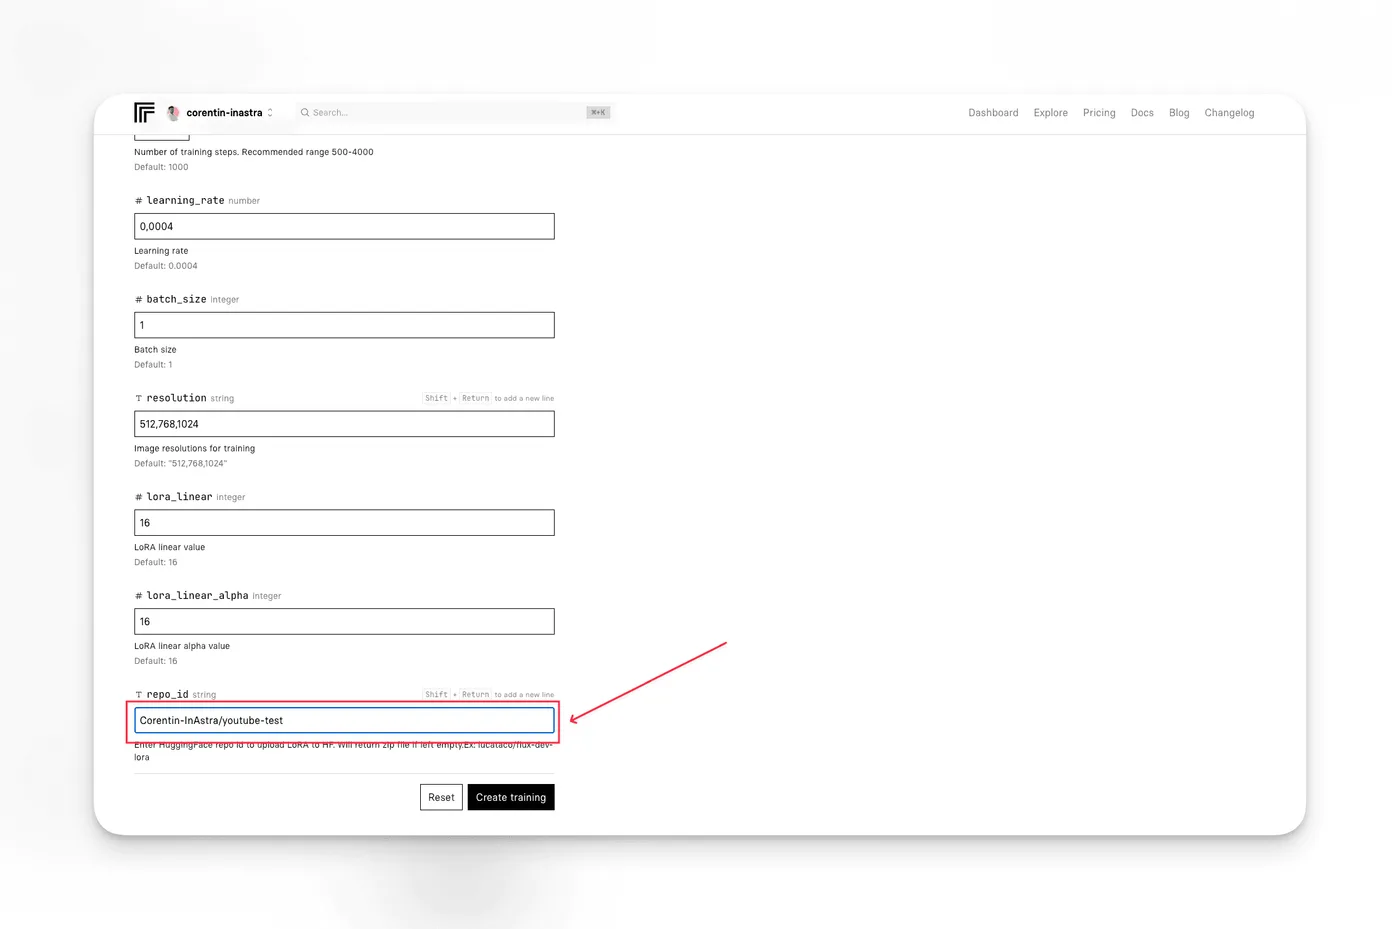The image size is (1400, 929).
Task: Click the Create training button
Action: [511, 797]
